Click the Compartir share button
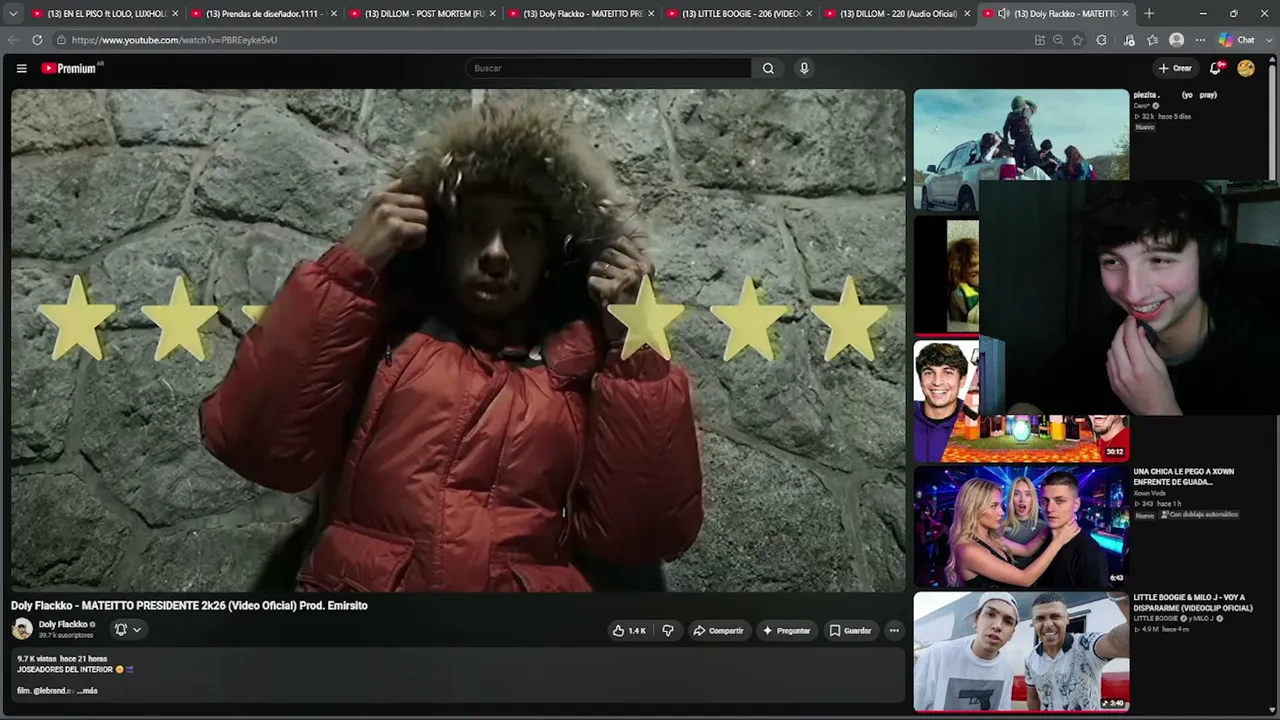This screenshot has width=1280, height=720. point(718,631)
